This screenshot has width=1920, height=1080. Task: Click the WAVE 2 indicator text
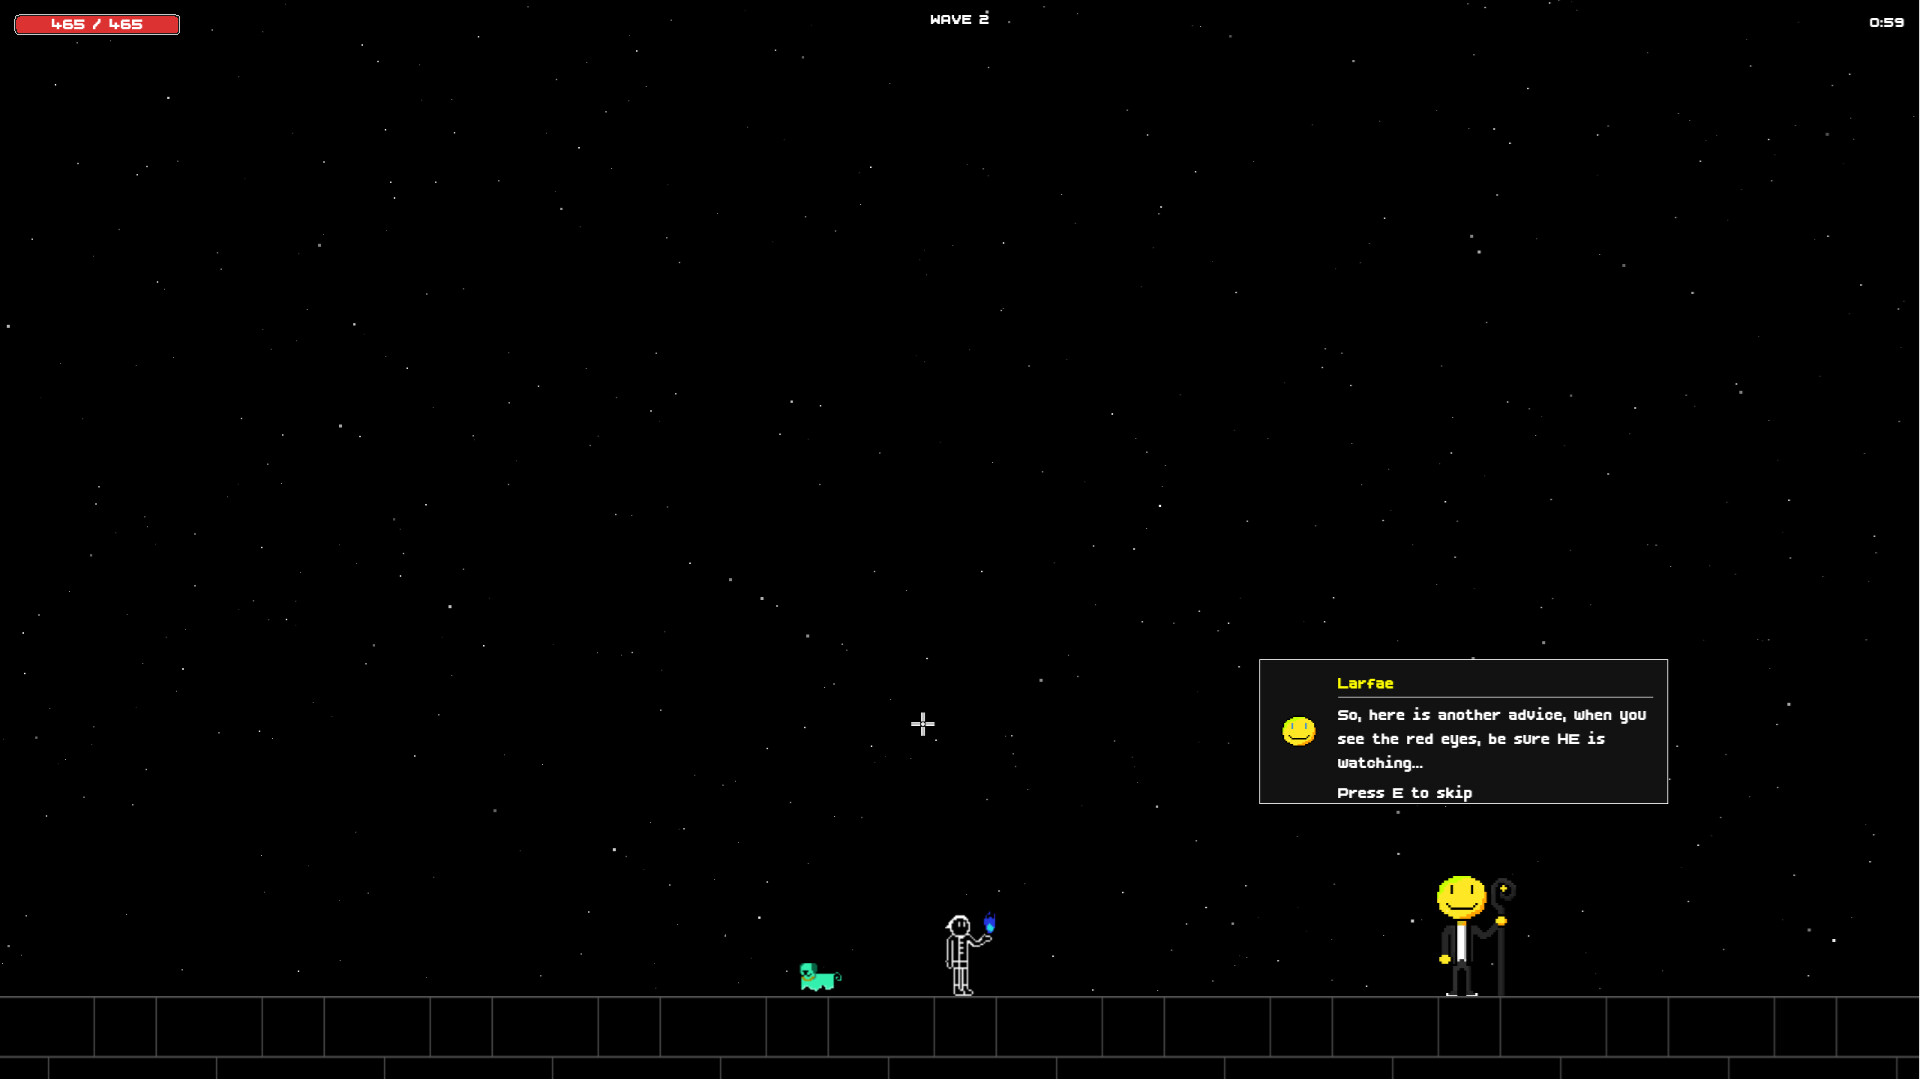pyautogui.click(x=959, y=19)
